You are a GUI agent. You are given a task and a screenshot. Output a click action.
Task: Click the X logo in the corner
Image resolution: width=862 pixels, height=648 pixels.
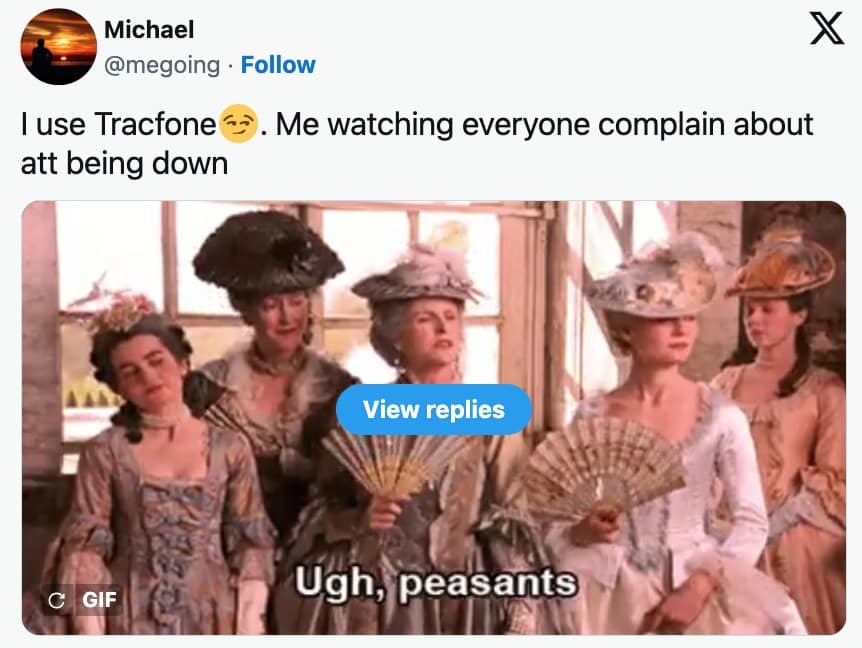[826, 29]
